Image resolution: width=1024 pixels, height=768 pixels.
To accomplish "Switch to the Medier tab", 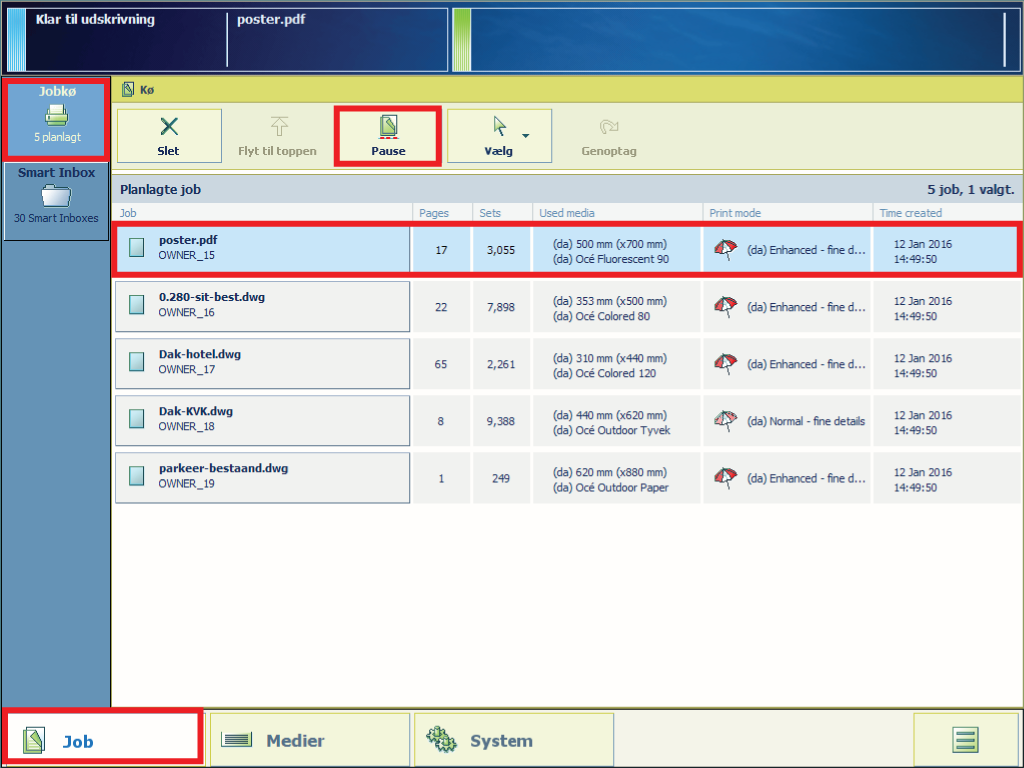I will (x=310, y=740).
